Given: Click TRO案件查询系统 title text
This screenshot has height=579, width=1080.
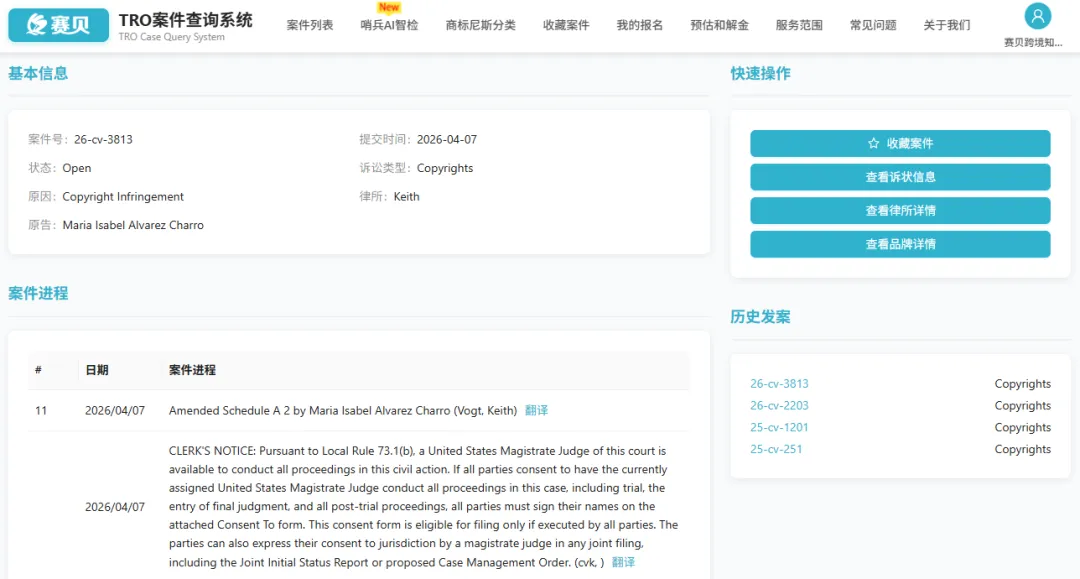Looking at the screenshot, I should tap(185, 20).
